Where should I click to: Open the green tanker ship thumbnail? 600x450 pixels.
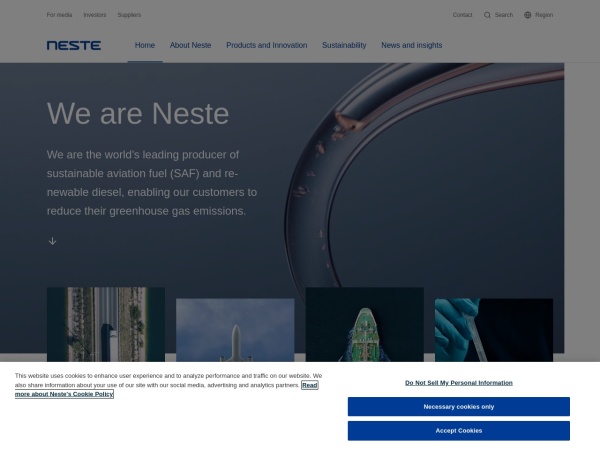coord(365,324)
